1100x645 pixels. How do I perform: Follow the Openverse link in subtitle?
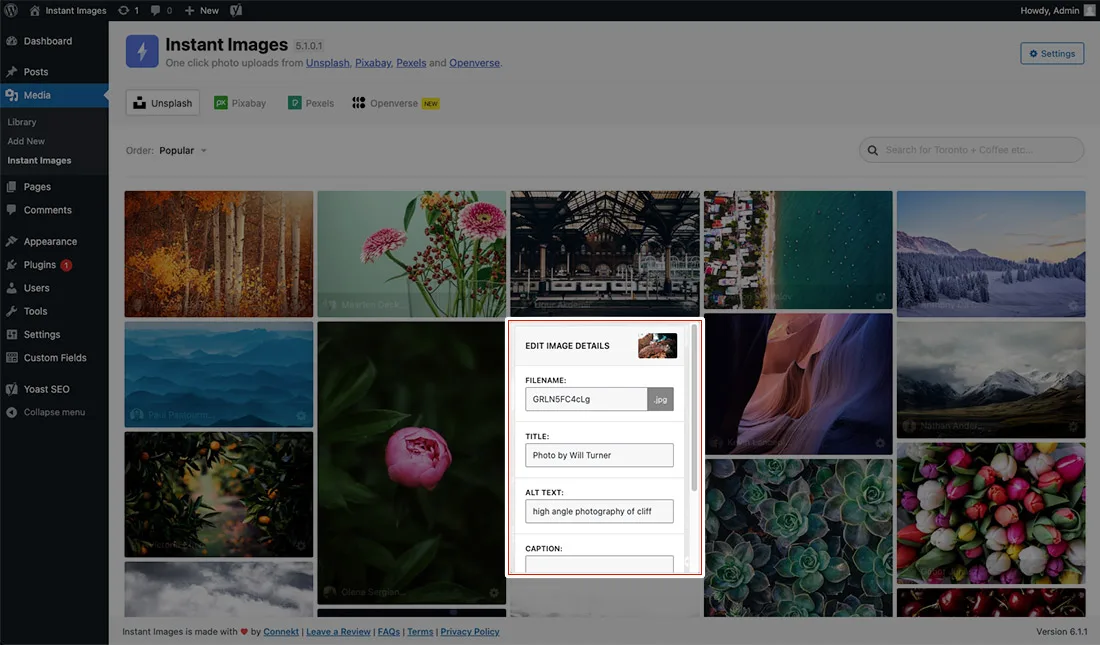click(x=474, y=63)
